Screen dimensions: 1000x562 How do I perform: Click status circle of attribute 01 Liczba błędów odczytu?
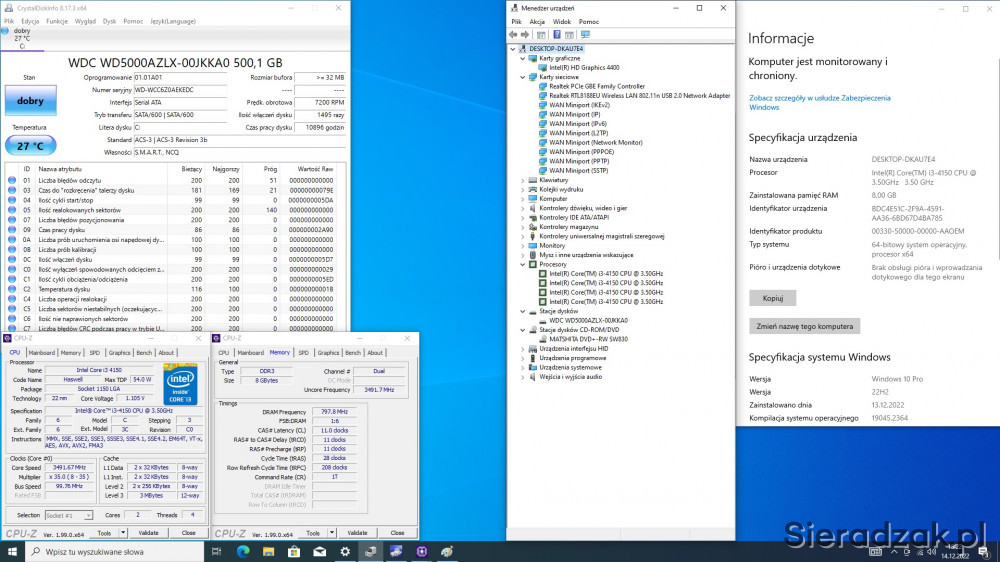(x=12, y=181)
